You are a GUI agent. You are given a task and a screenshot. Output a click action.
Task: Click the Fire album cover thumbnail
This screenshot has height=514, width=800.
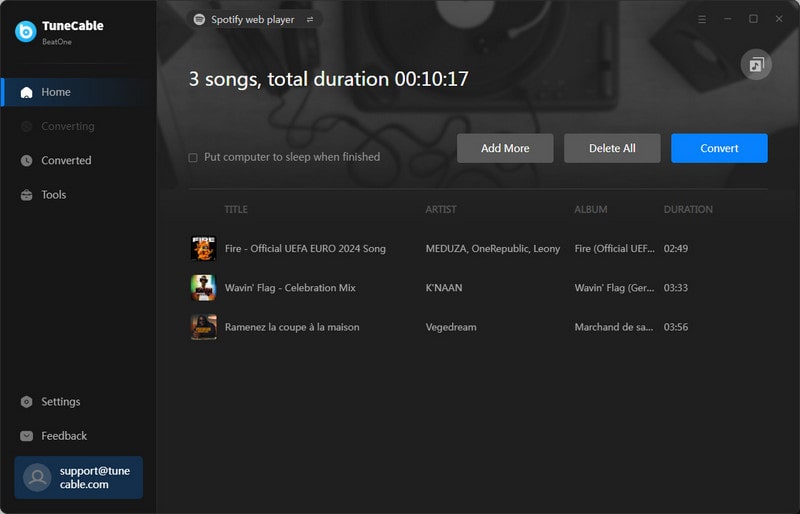click(x=203, y=249)
